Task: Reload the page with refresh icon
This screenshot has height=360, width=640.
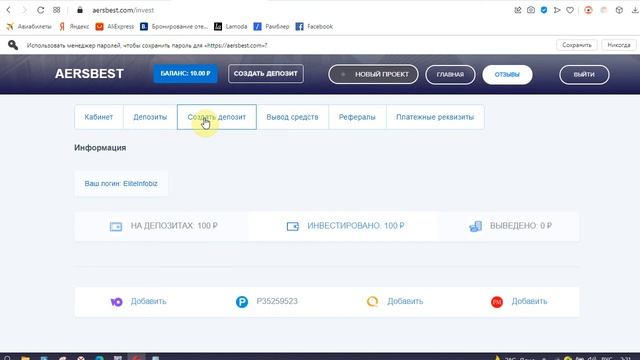Action: (40, 10)
